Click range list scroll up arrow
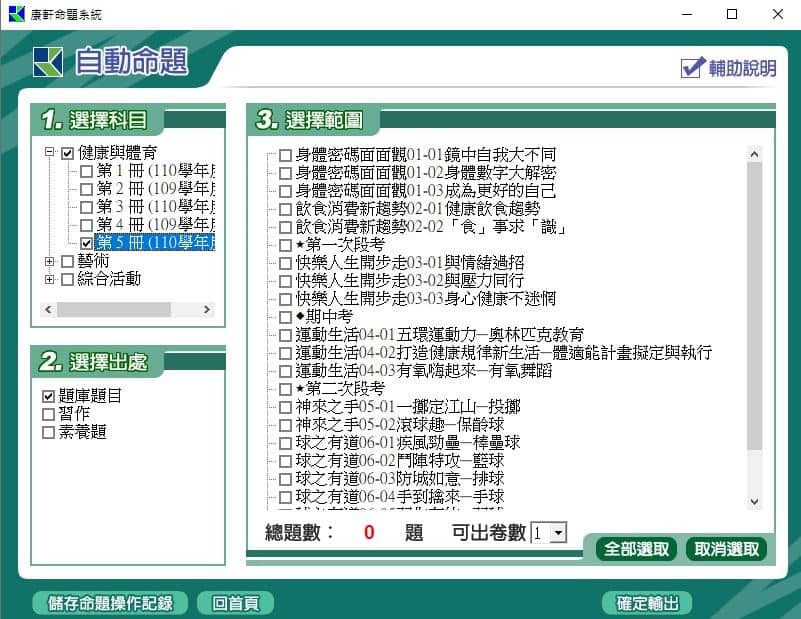The image size is (801, 619). pos(754,154)
